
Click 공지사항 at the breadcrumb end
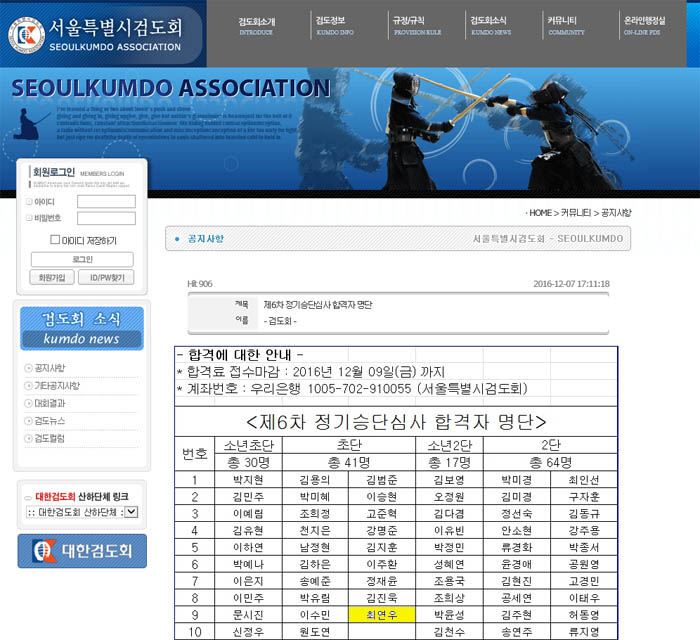(x=616, y=213)
